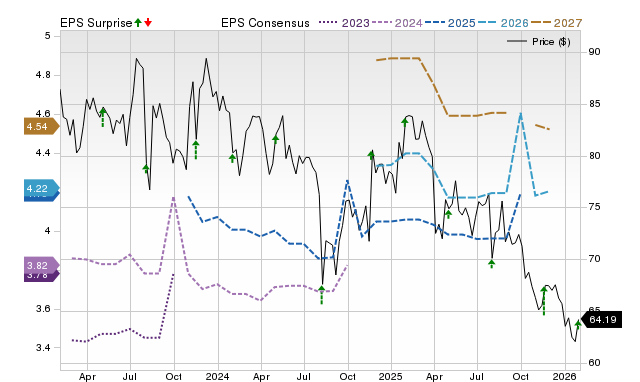Click the surprise arrow at the August 2024 price low
Screen dimensions: 640x382
click(322, 295)
